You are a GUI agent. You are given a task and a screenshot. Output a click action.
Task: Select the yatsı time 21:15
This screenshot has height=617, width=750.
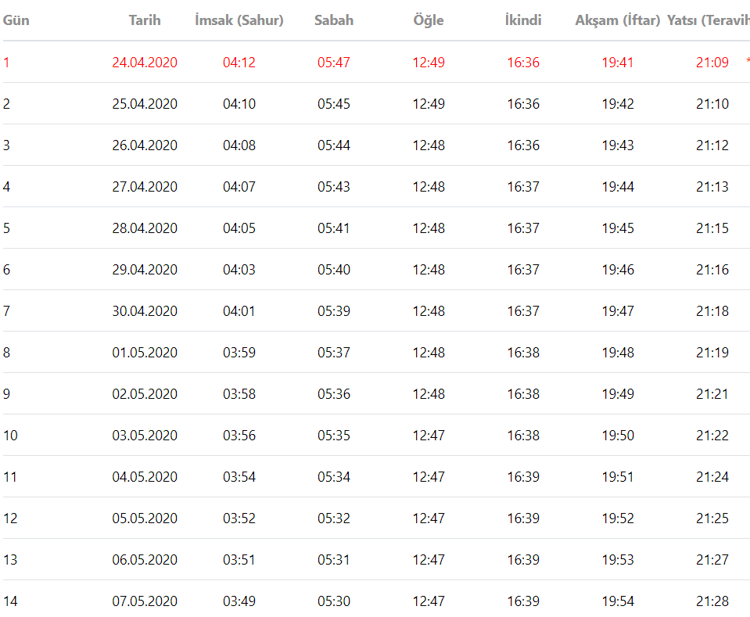click(x=713, y=229)
